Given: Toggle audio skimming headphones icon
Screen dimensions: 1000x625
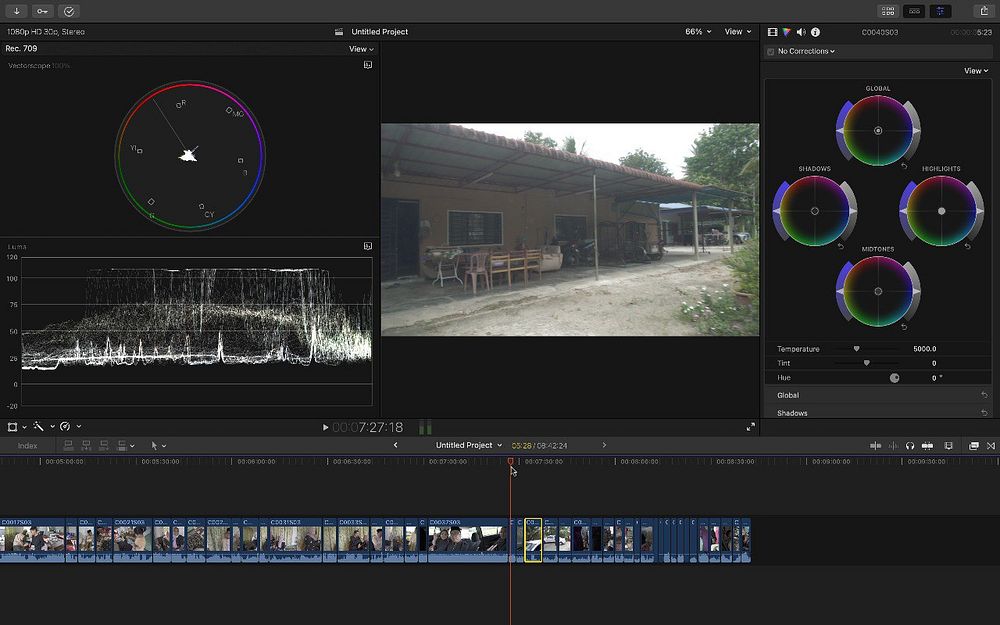Looking at the screenshot, I should coord(910,445).
